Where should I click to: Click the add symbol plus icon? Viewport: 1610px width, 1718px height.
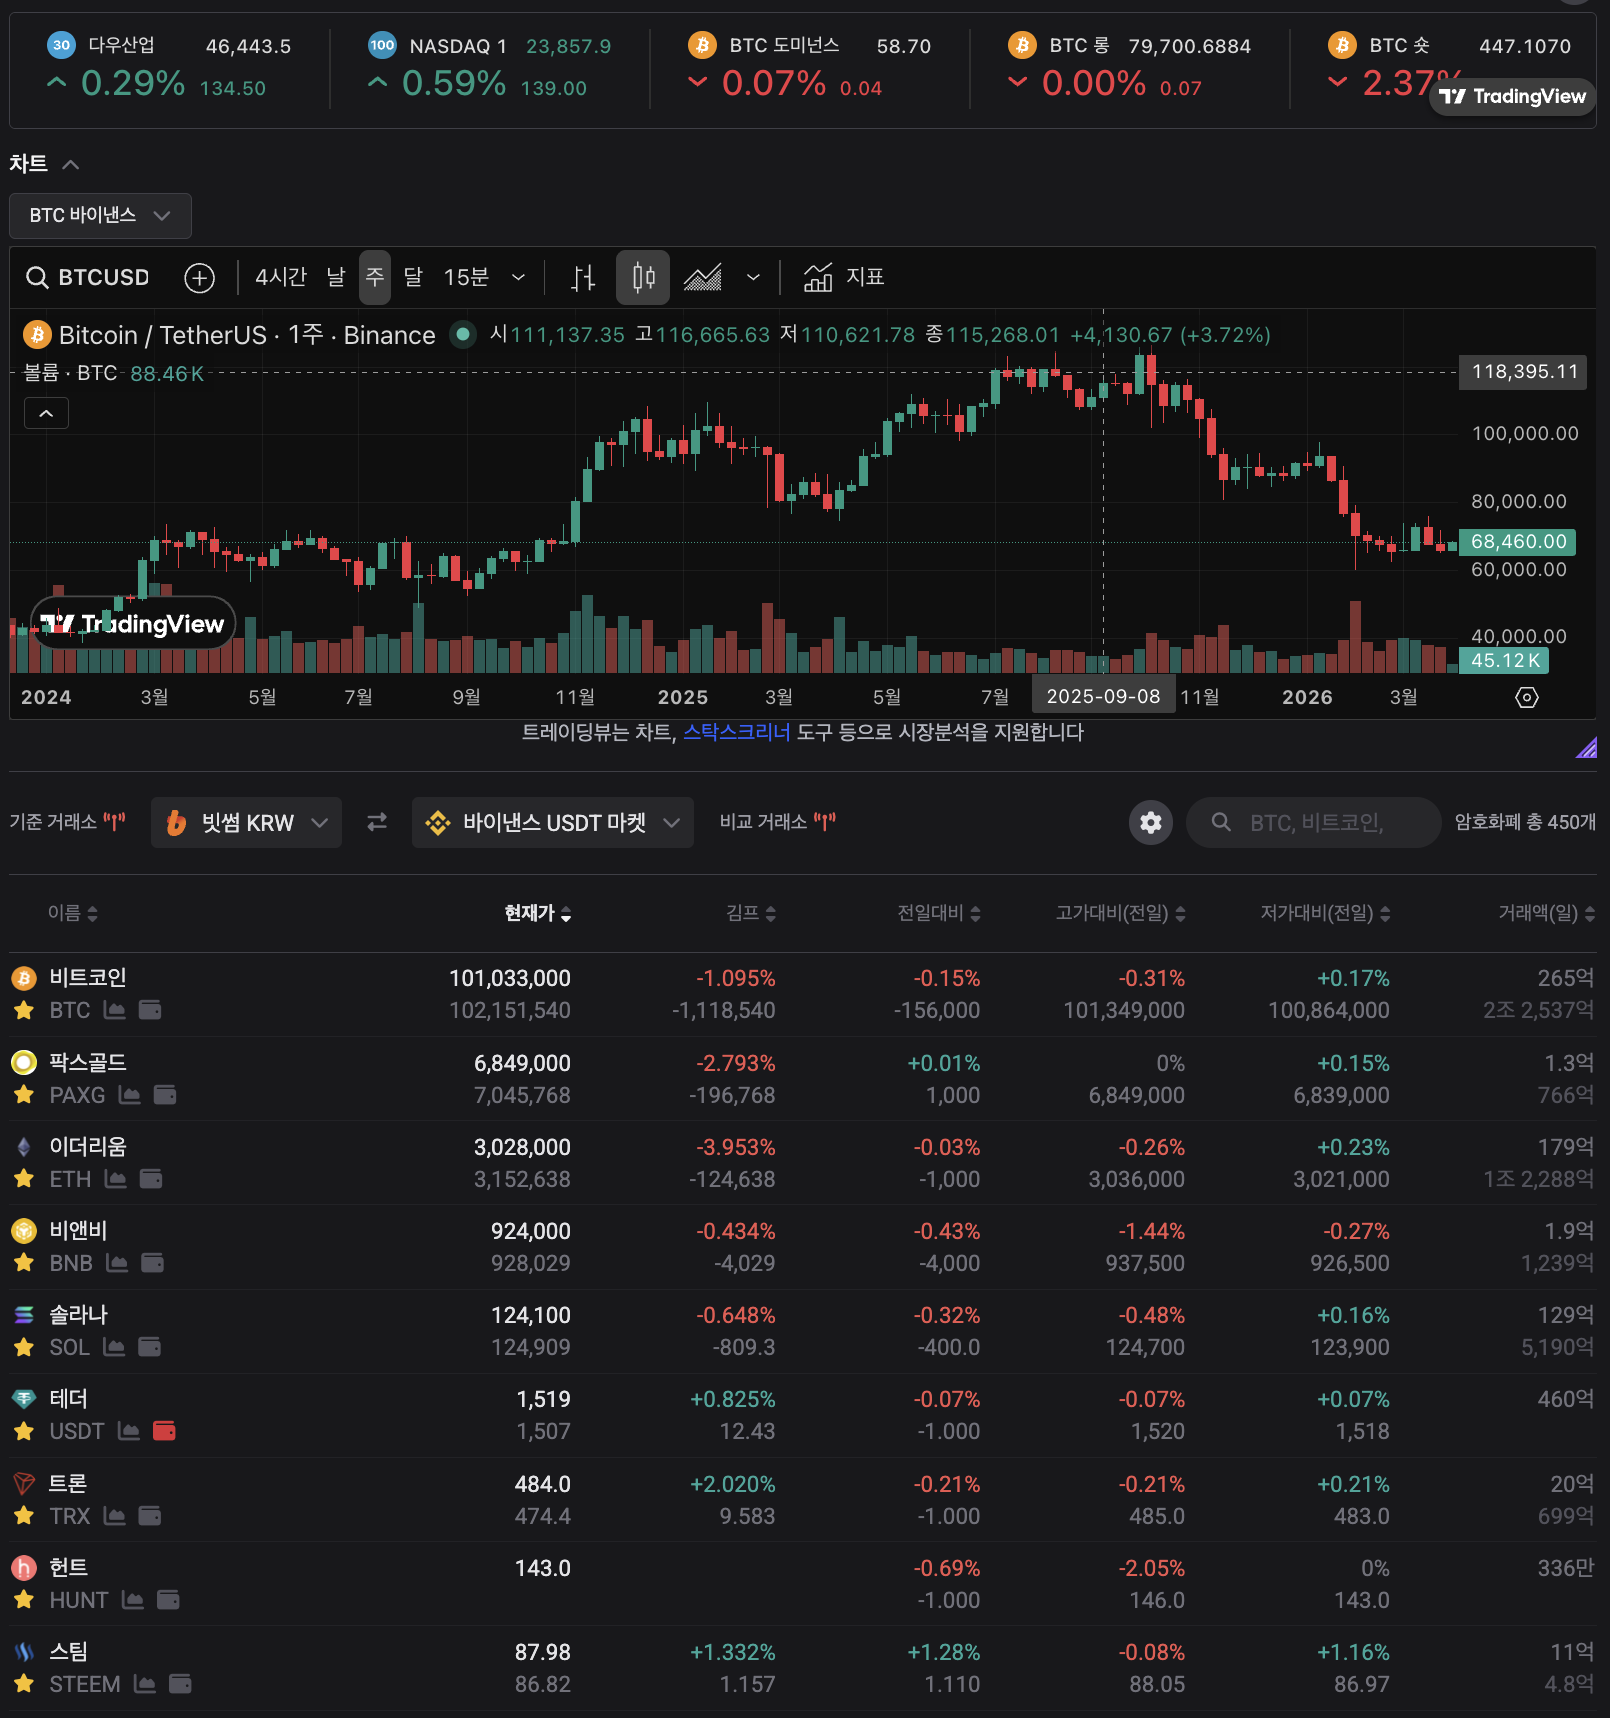(200, 278)
